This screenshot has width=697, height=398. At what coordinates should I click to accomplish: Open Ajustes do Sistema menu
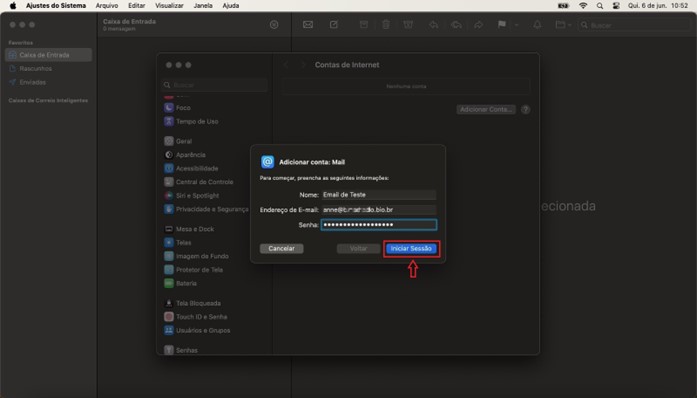(56, 6)
